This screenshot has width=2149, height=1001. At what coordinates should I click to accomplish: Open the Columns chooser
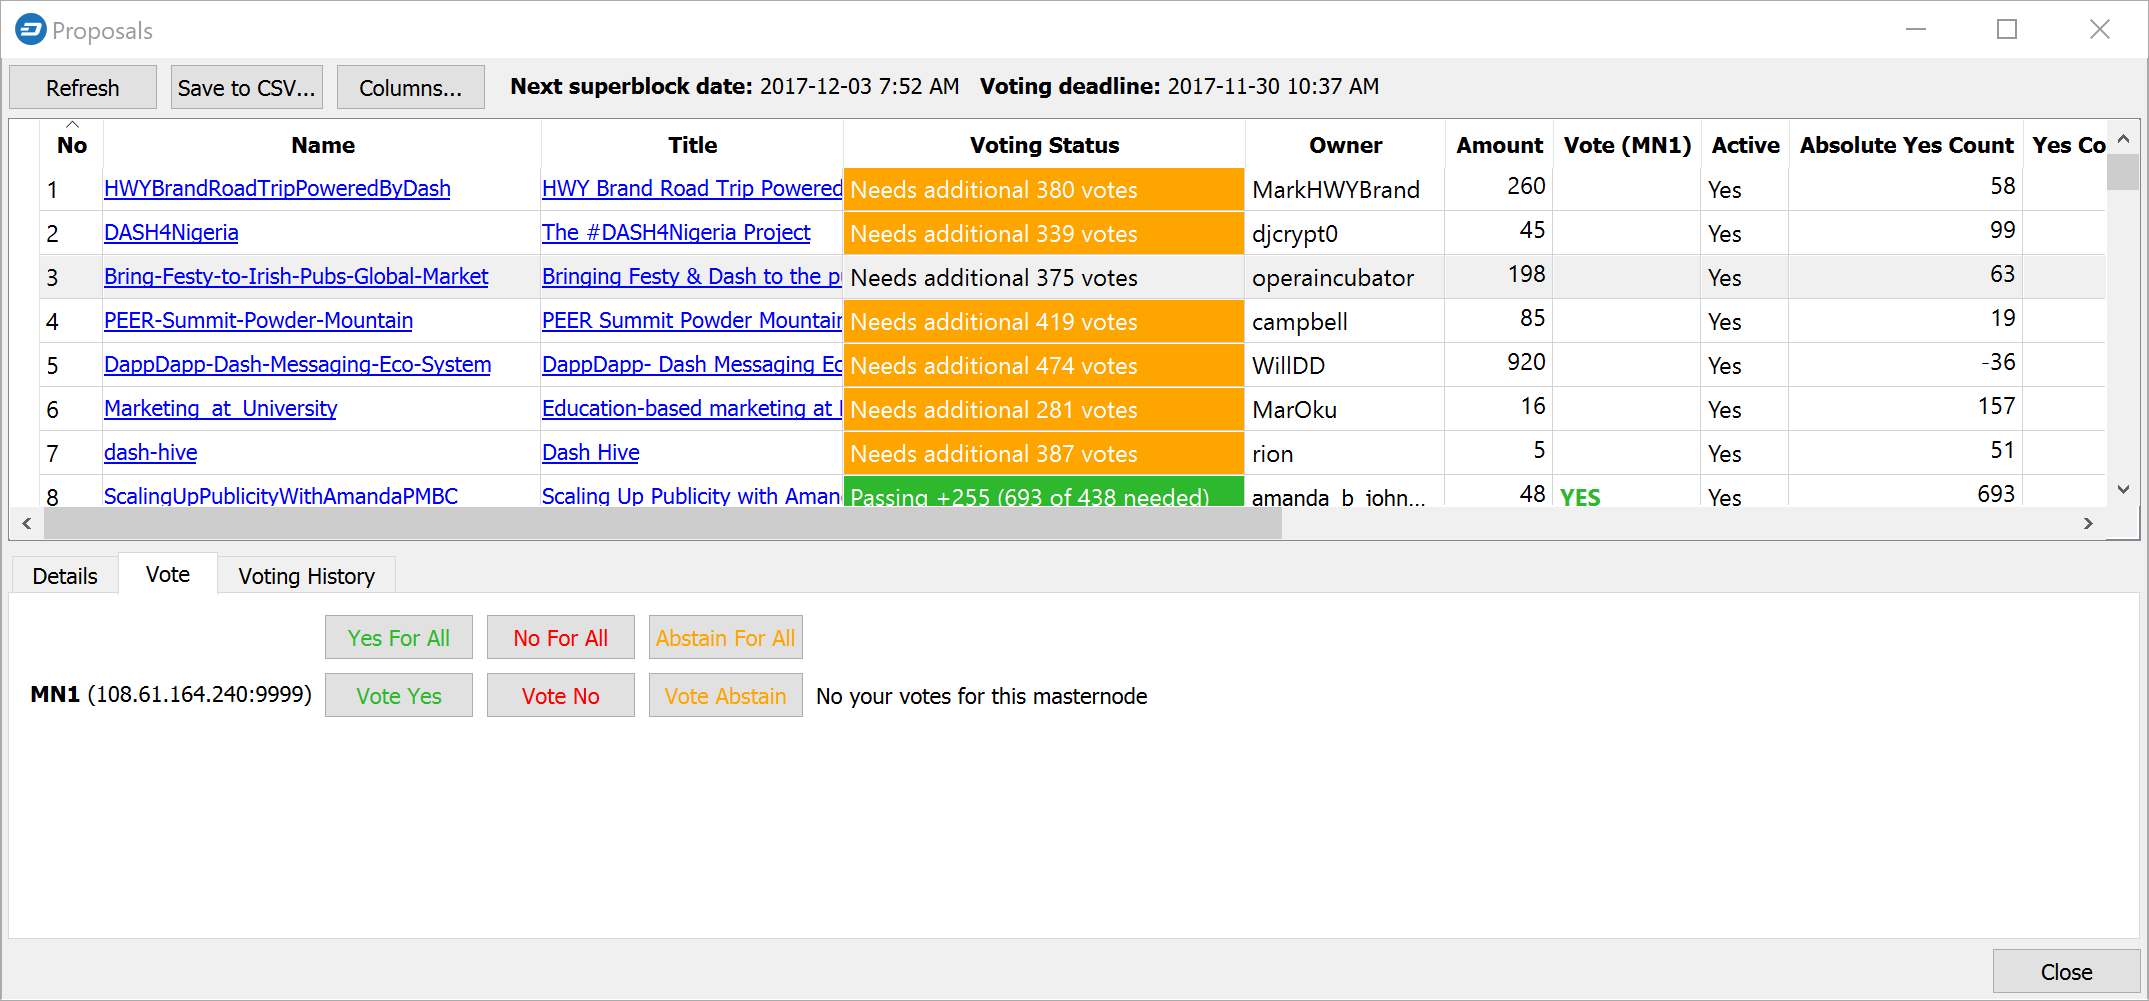410,88
